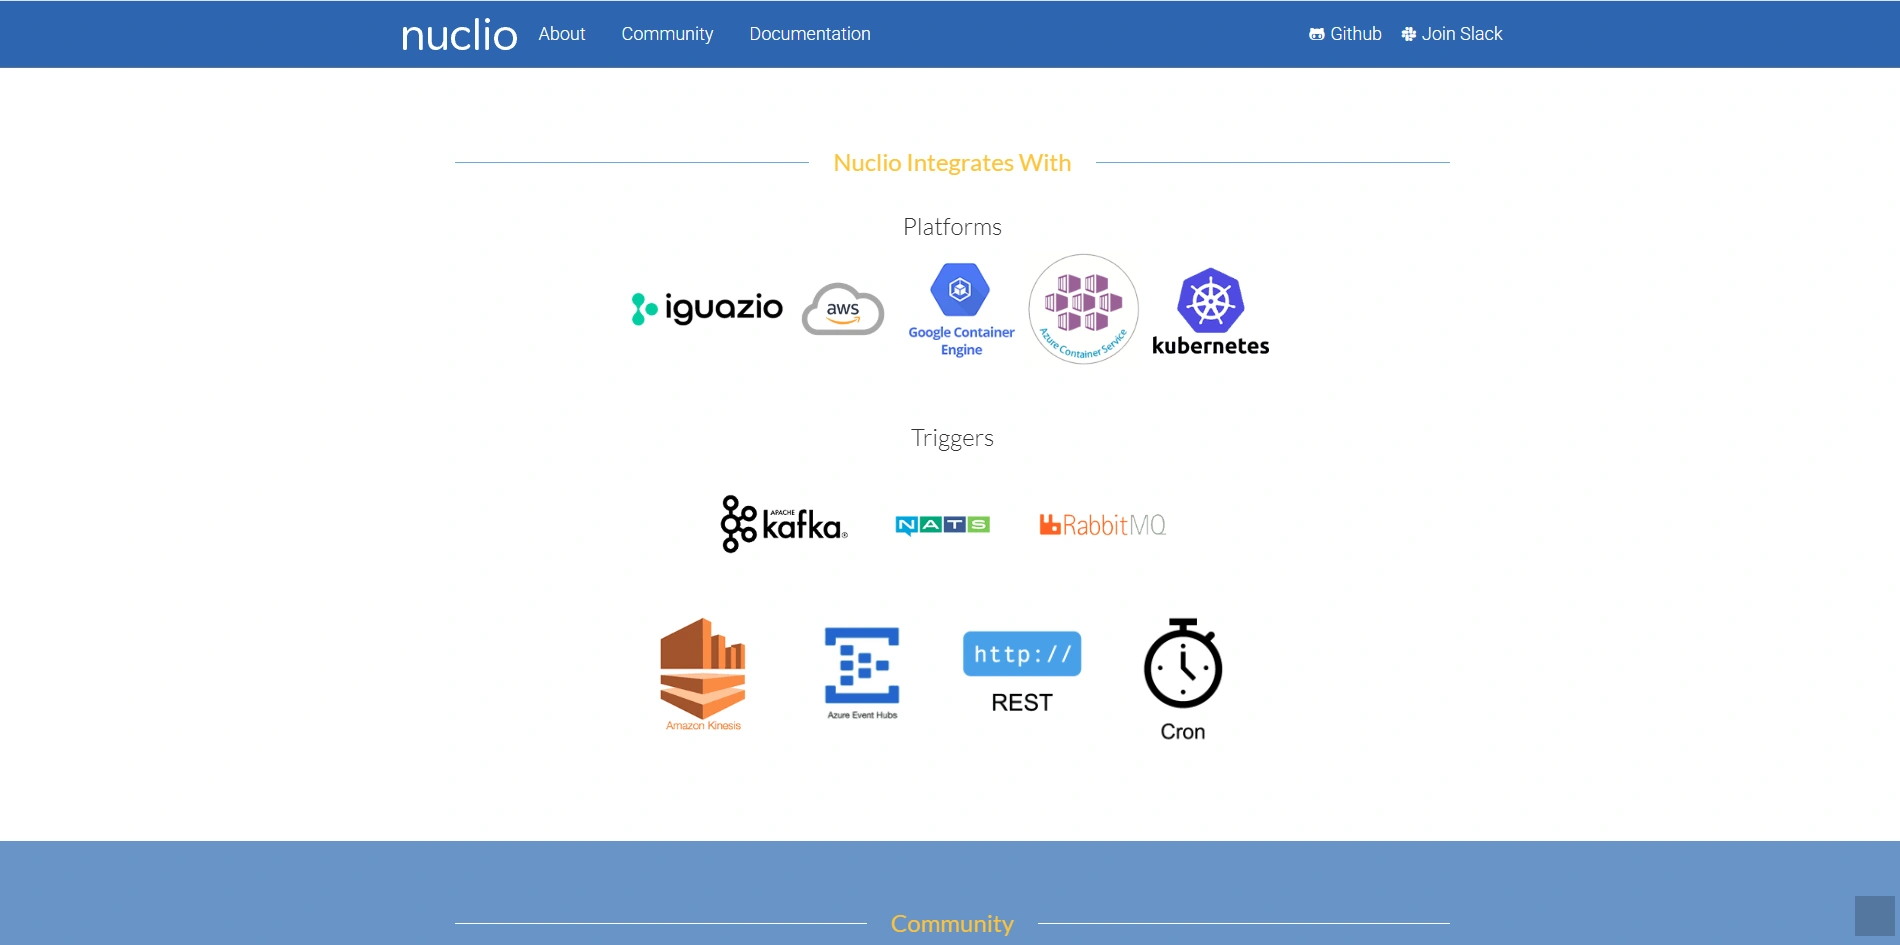Click the 'Platforms' subheading text
1900x945 pixels.
(952, 227)
